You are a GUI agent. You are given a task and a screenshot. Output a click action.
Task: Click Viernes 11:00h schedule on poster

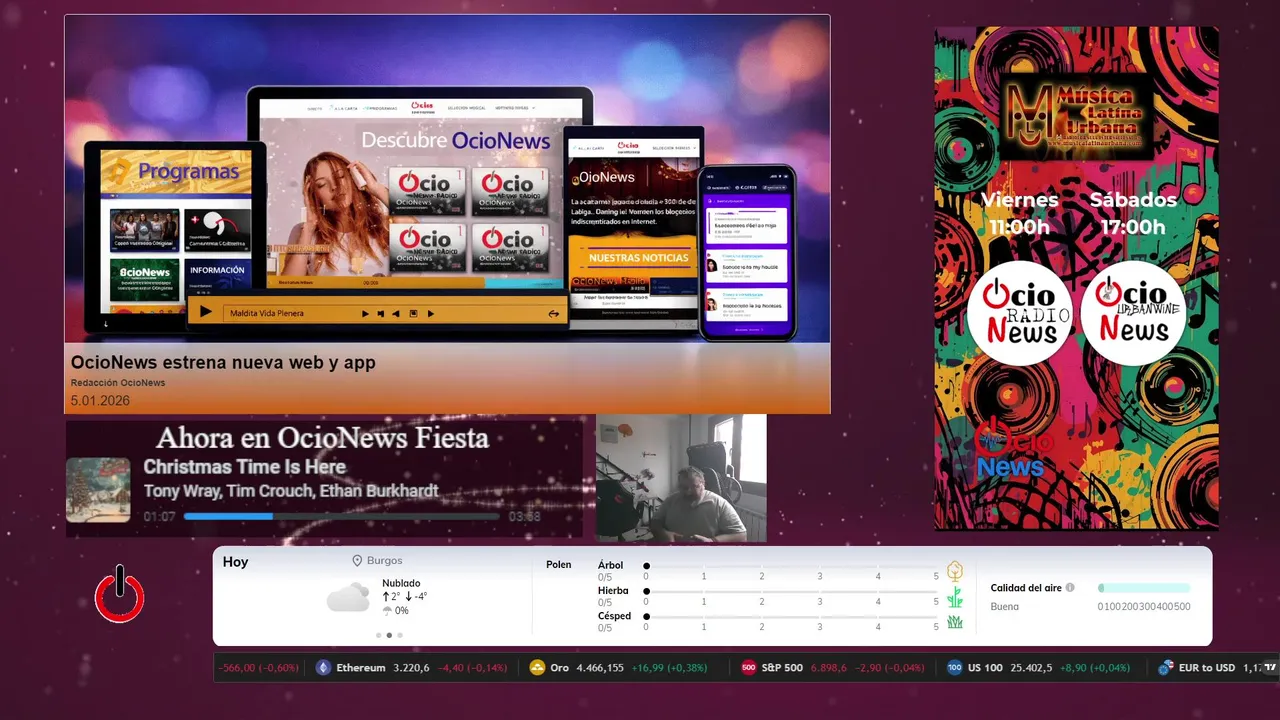click(x=1019, y=213)
